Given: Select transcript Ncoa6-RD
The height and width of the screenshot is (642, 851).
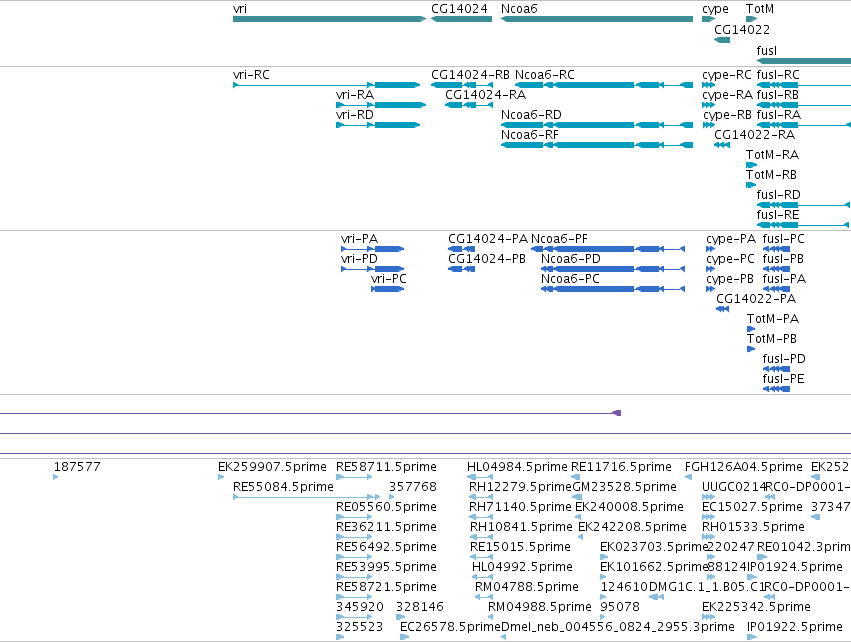Looking at the screenshot, I should point(597,125).
